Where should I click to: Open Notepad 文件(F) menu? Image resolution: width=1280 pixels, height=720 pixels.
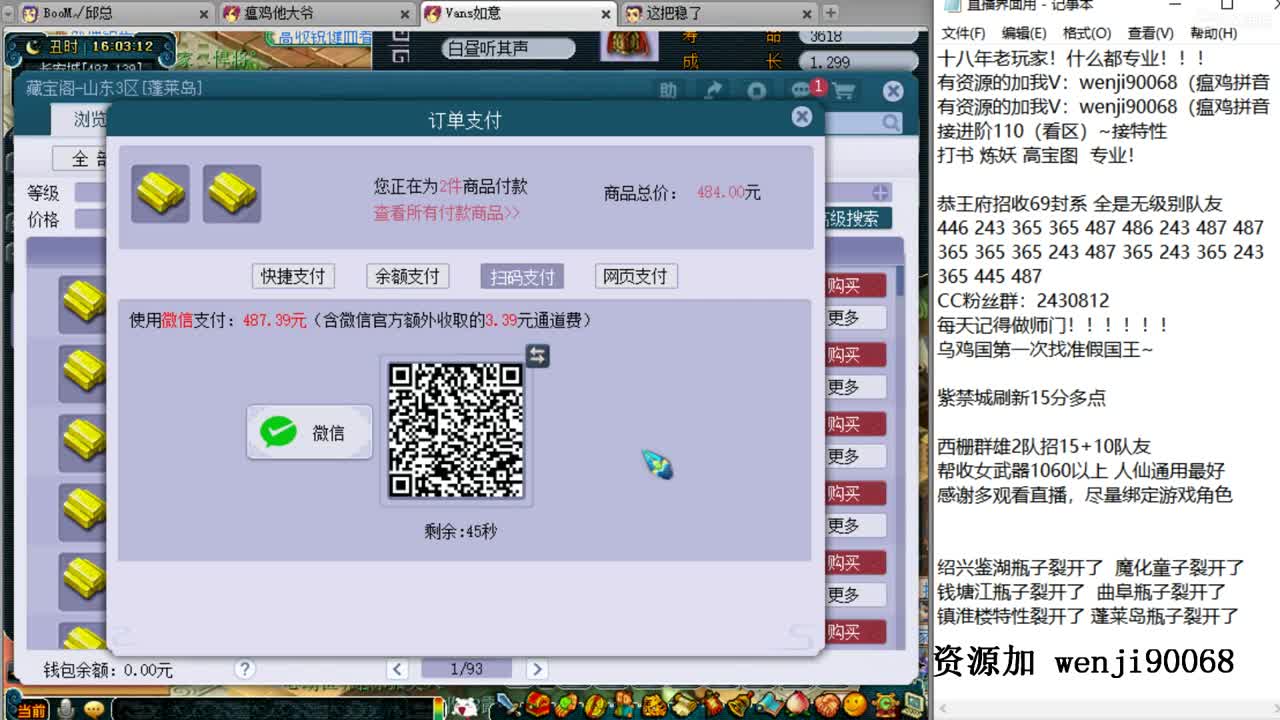point(963,33)
